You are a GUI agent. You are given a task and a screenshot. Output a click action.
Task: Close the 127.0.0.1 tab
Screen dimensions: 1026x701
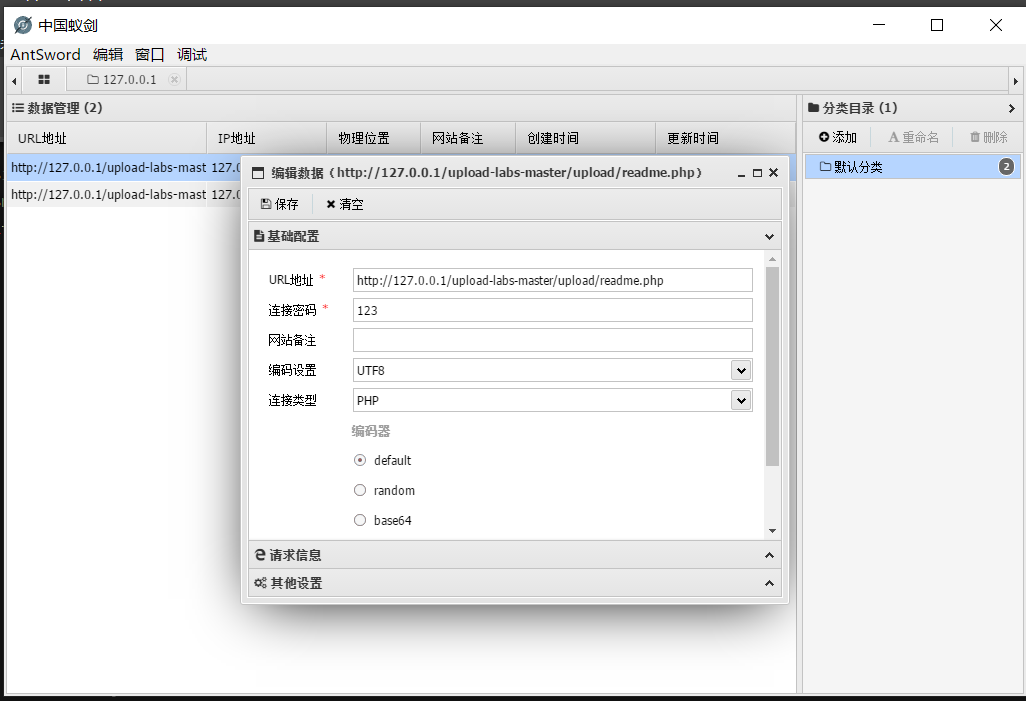click(174, 79)
